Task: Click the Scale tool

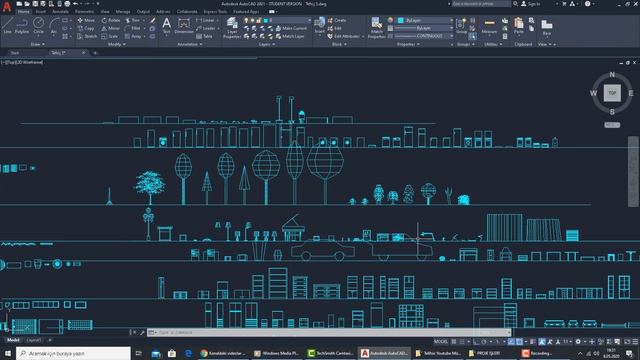Action: click(110, 36)
